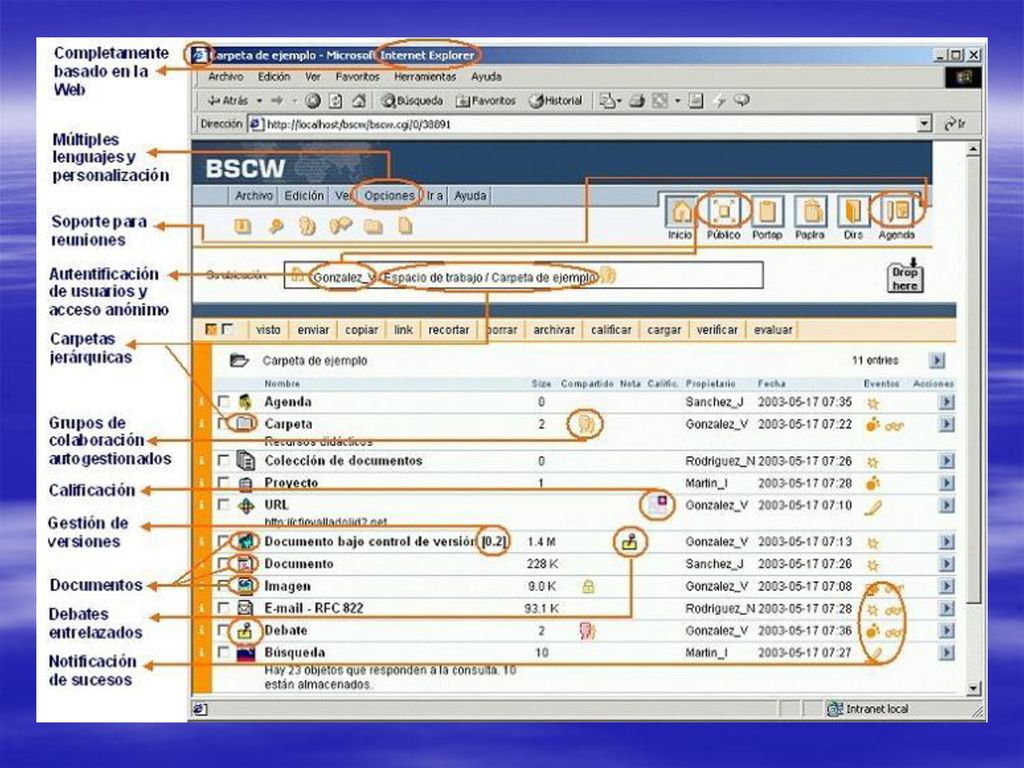Open the BSCW Archivo menu
The width and height of the screenshot is (1024, 768).
pos(254,195)
